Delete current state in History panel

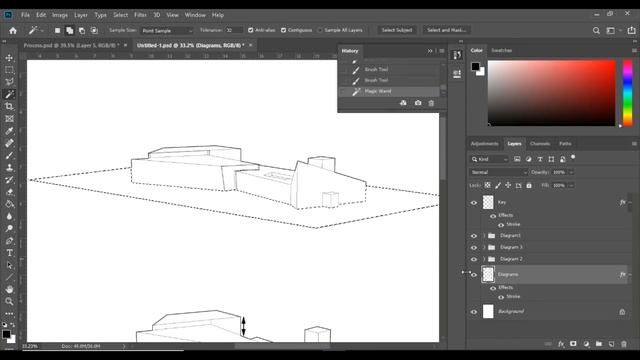point(431,103)
